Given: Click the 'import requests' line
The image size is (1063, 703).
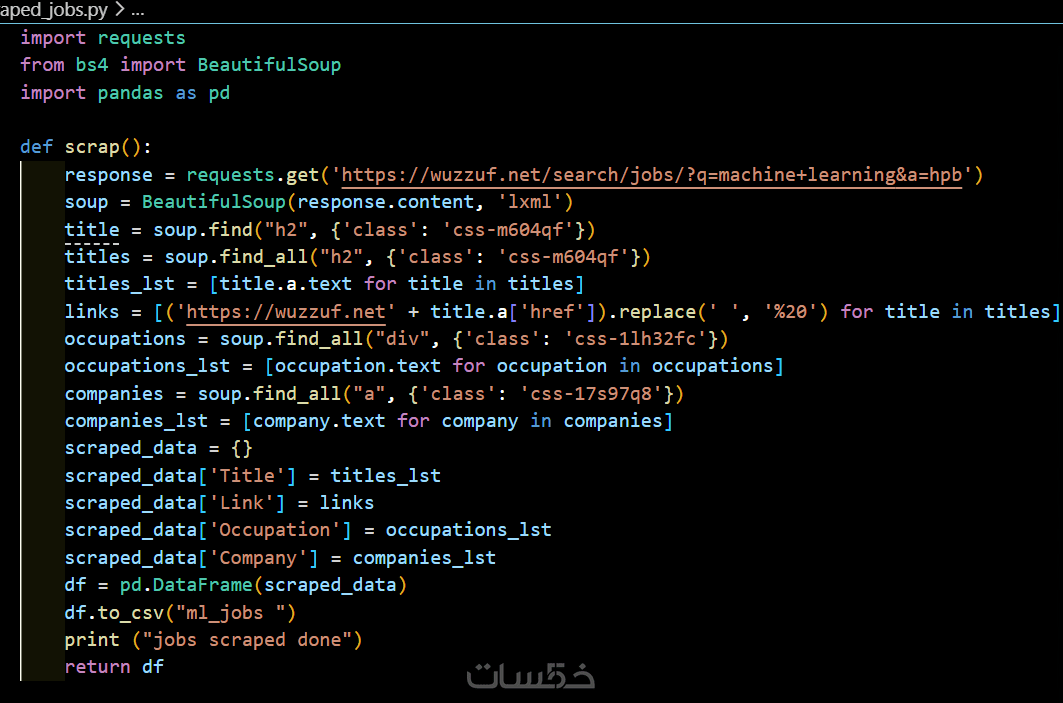Looking at the screenshot, I should pos(103,38).
